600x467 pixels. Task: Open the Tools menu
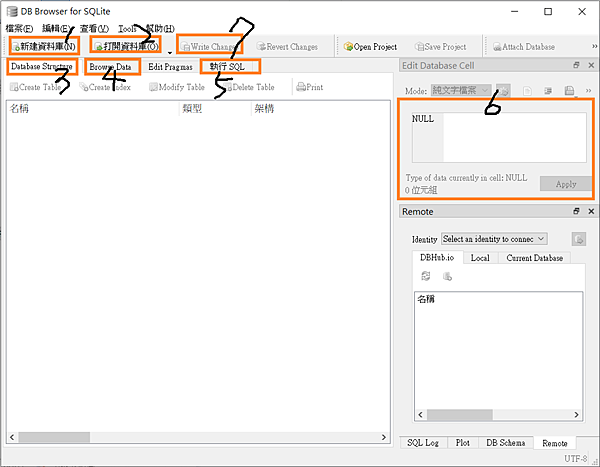pos(127,29)
